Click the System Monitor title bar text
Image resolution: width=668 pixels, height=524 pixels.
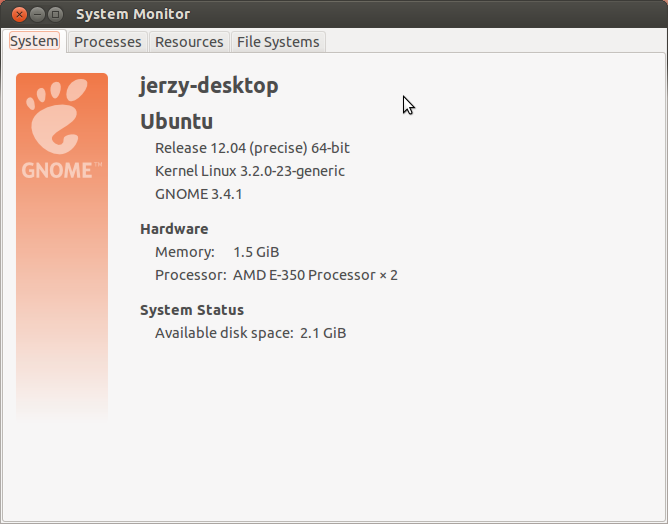pos(133,14)
